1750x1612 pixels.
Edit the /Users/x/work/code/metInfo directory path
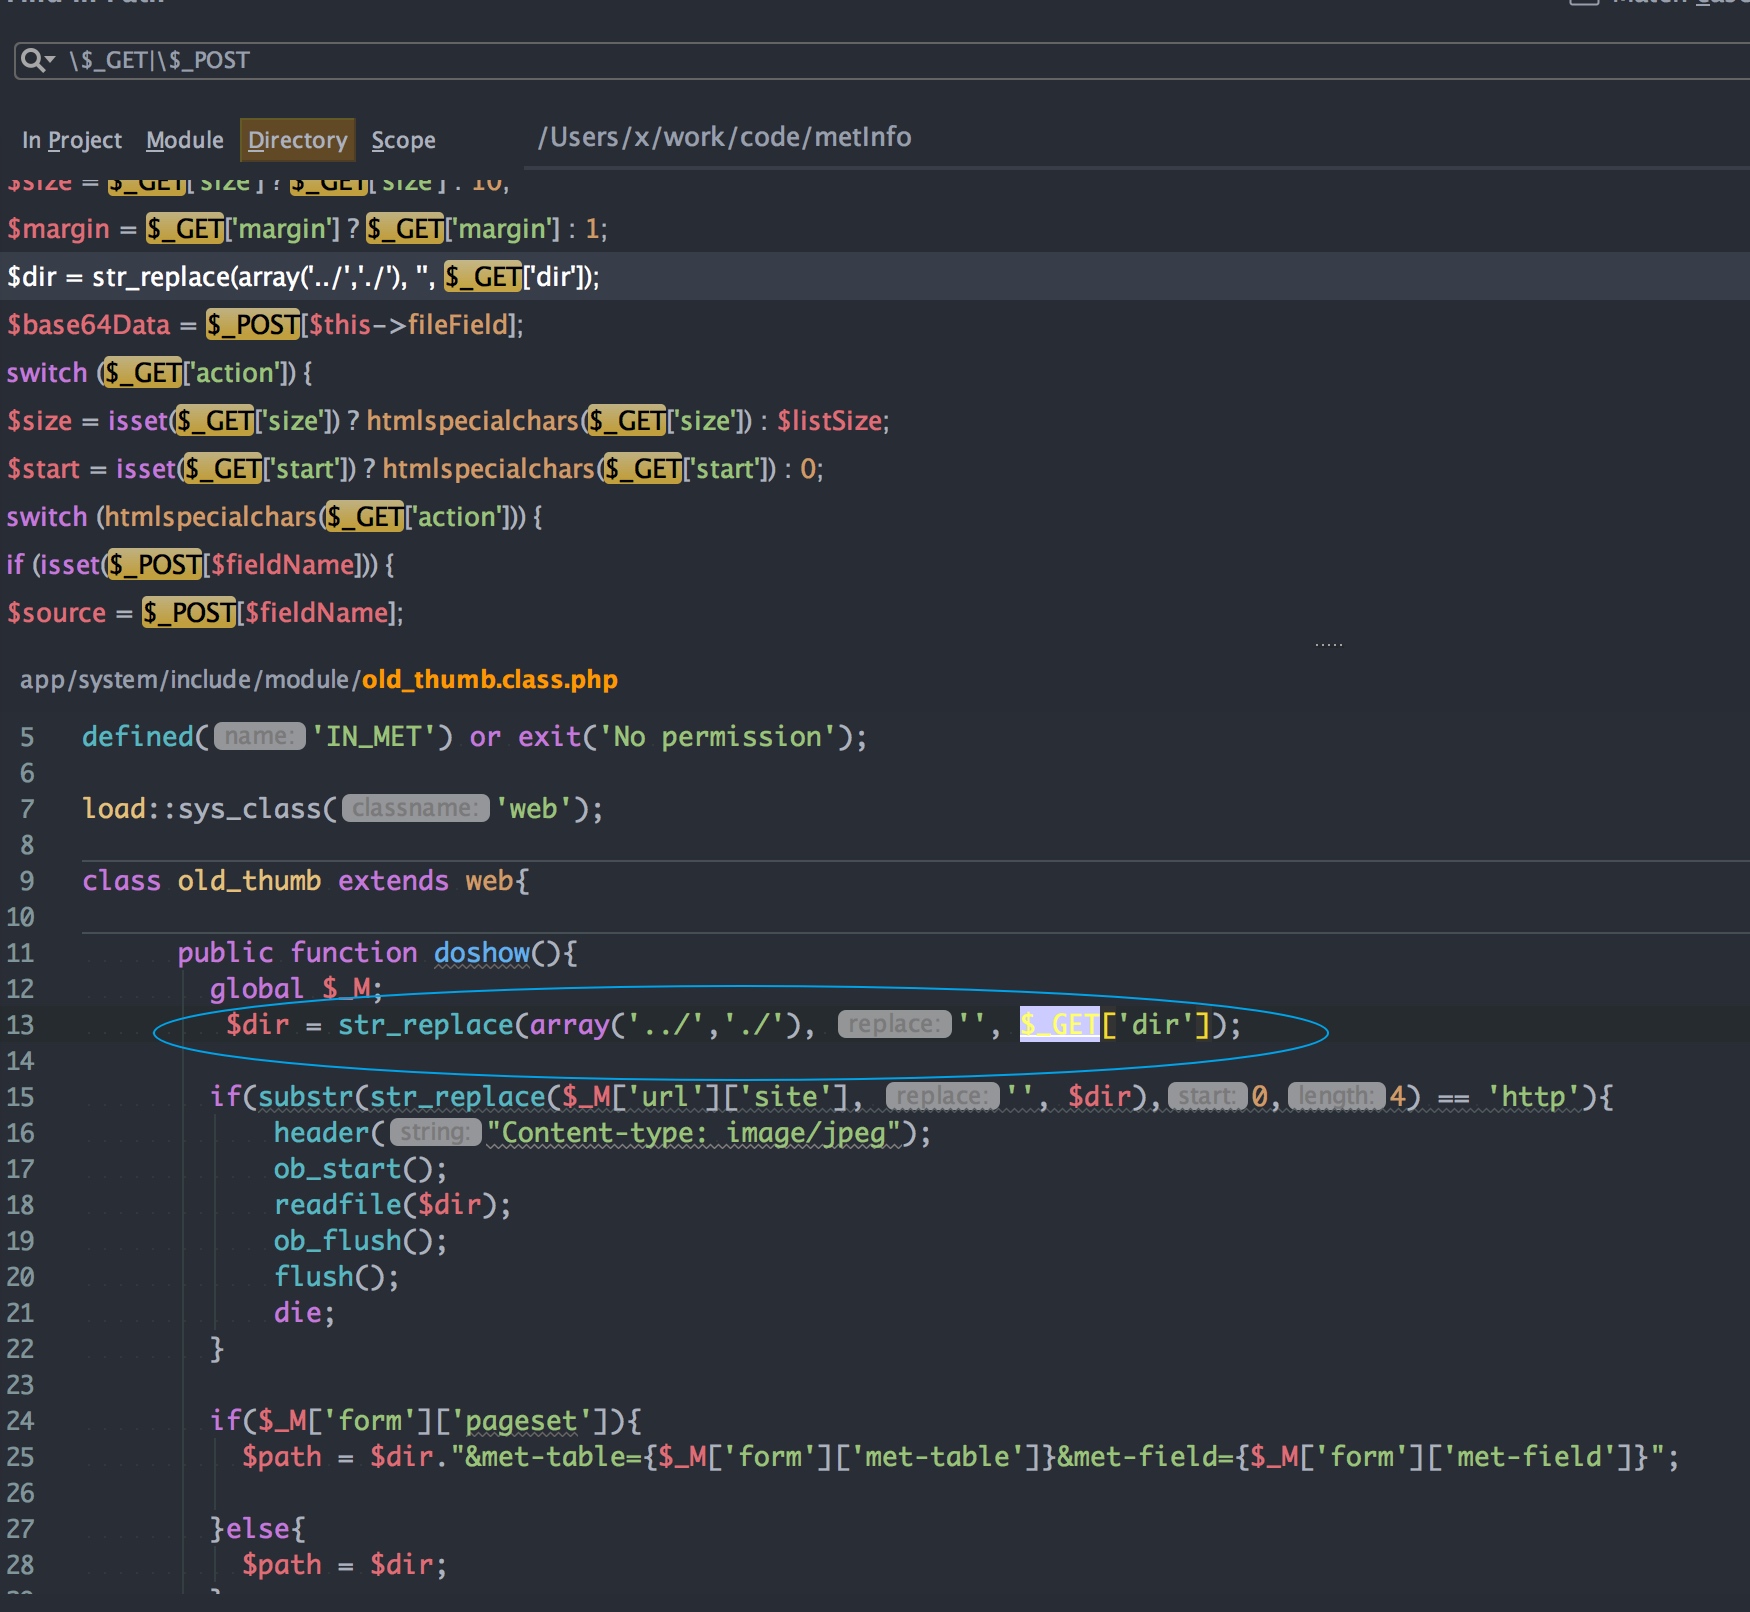[724, 137]
